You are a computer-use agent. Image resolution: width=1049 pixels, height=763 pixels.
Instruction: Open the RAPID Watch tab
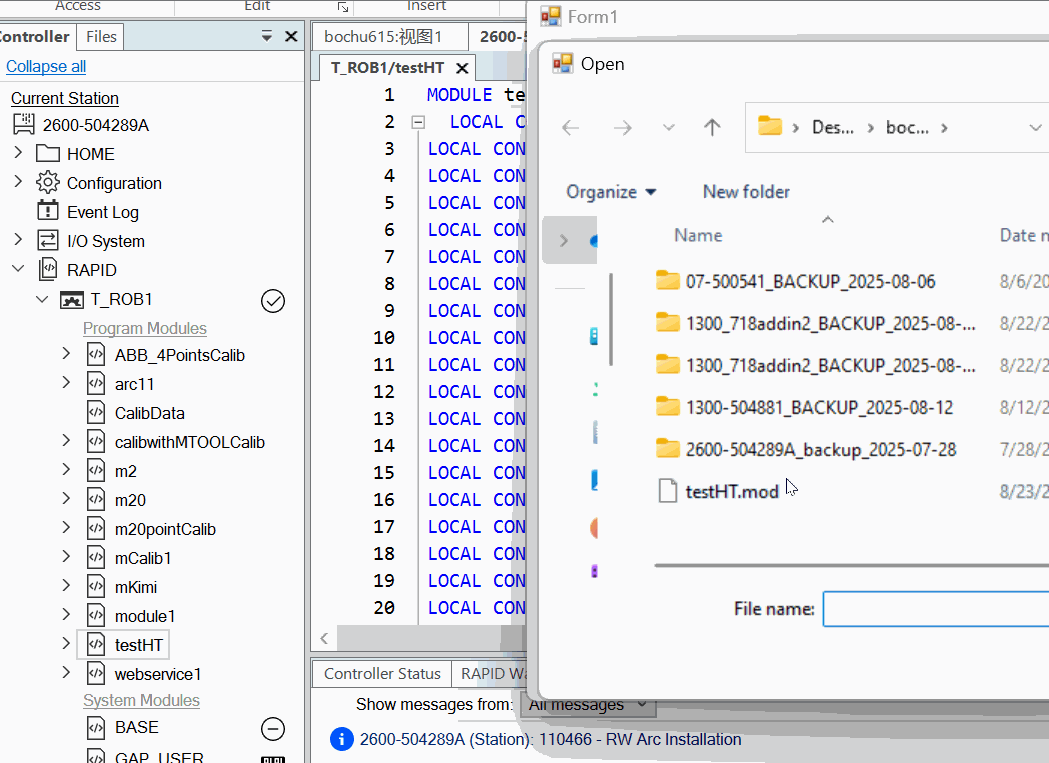click(492, 673)
